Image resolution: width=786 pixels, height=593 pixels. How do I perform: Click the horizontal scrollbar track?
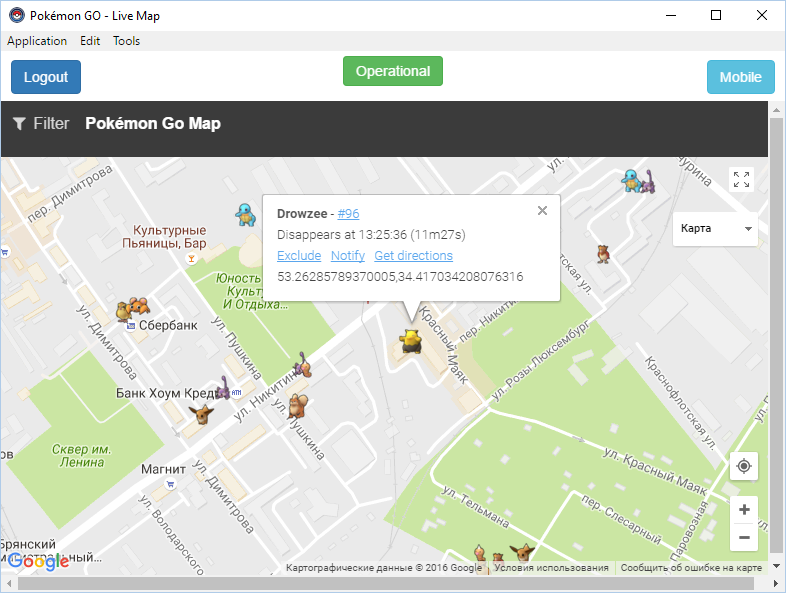click(x=386, y=584)
